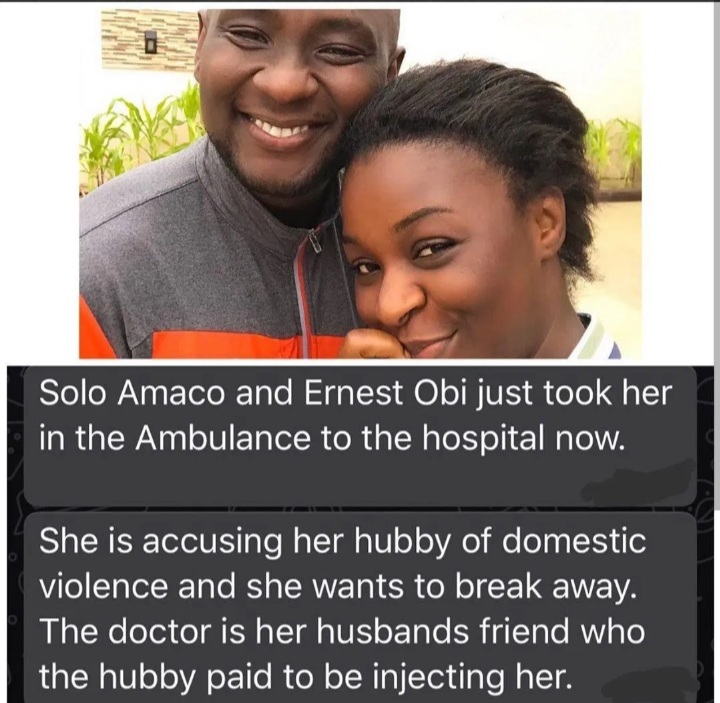Click the zipper pull on the man's jacket
This screenshot has width=720, height=703.
click(315, 242)
